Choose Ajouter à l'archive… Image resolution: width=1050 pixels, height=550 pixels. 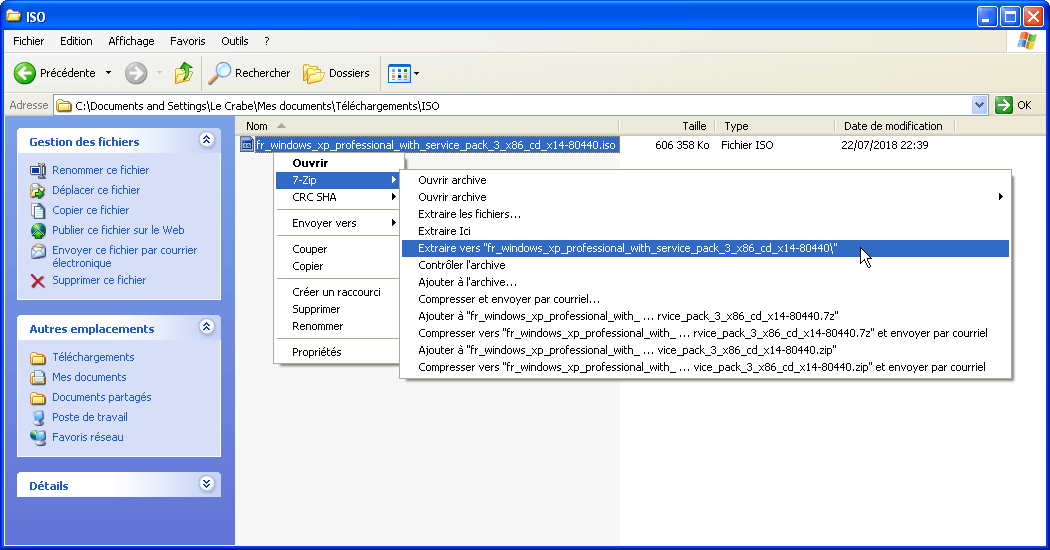(705, 282)
